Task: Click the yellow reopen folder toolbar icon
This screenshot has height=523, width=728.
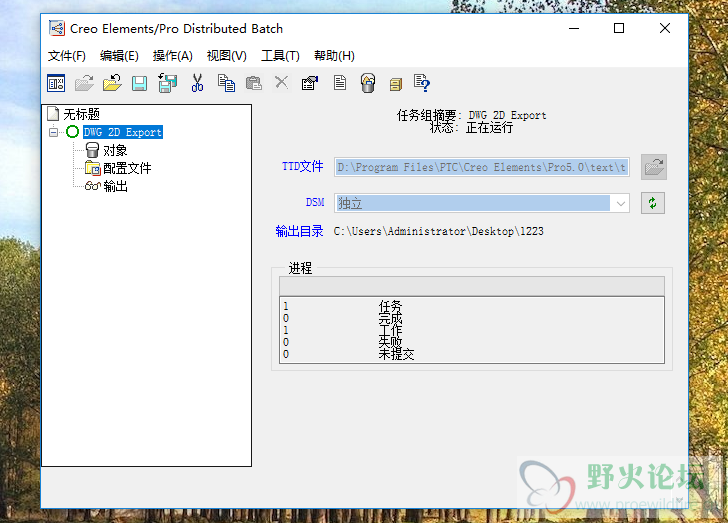Action: pos(112,84)
